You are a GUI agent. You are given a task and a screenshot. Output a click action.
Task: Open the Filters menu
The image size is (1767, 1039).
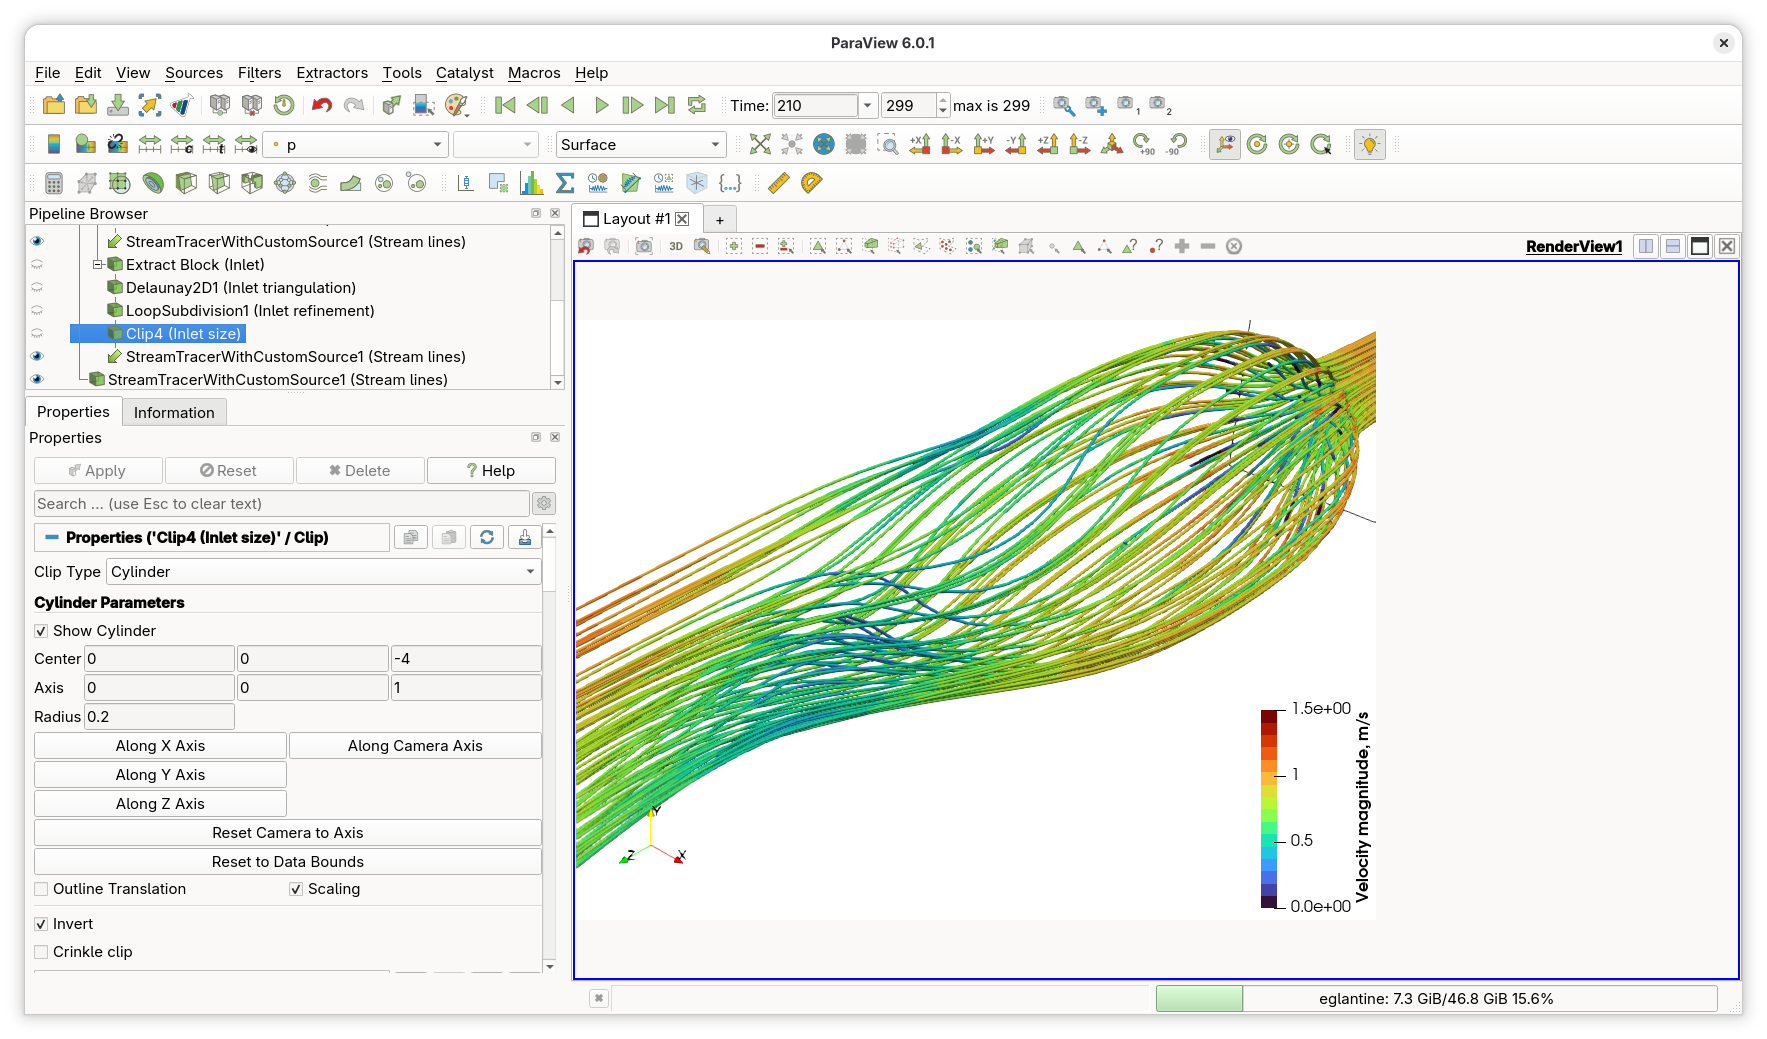point(259,73)
